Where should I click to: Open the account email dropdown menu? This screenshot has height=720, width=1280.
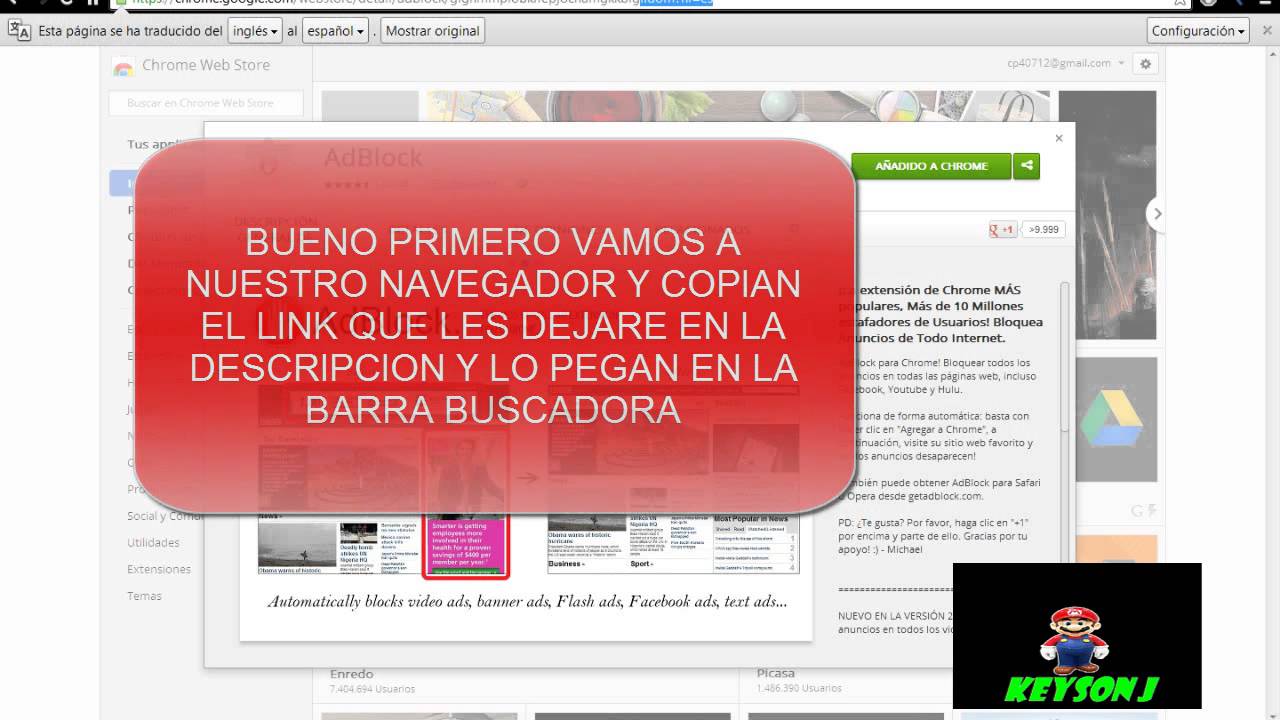(x=1066, y=63)
